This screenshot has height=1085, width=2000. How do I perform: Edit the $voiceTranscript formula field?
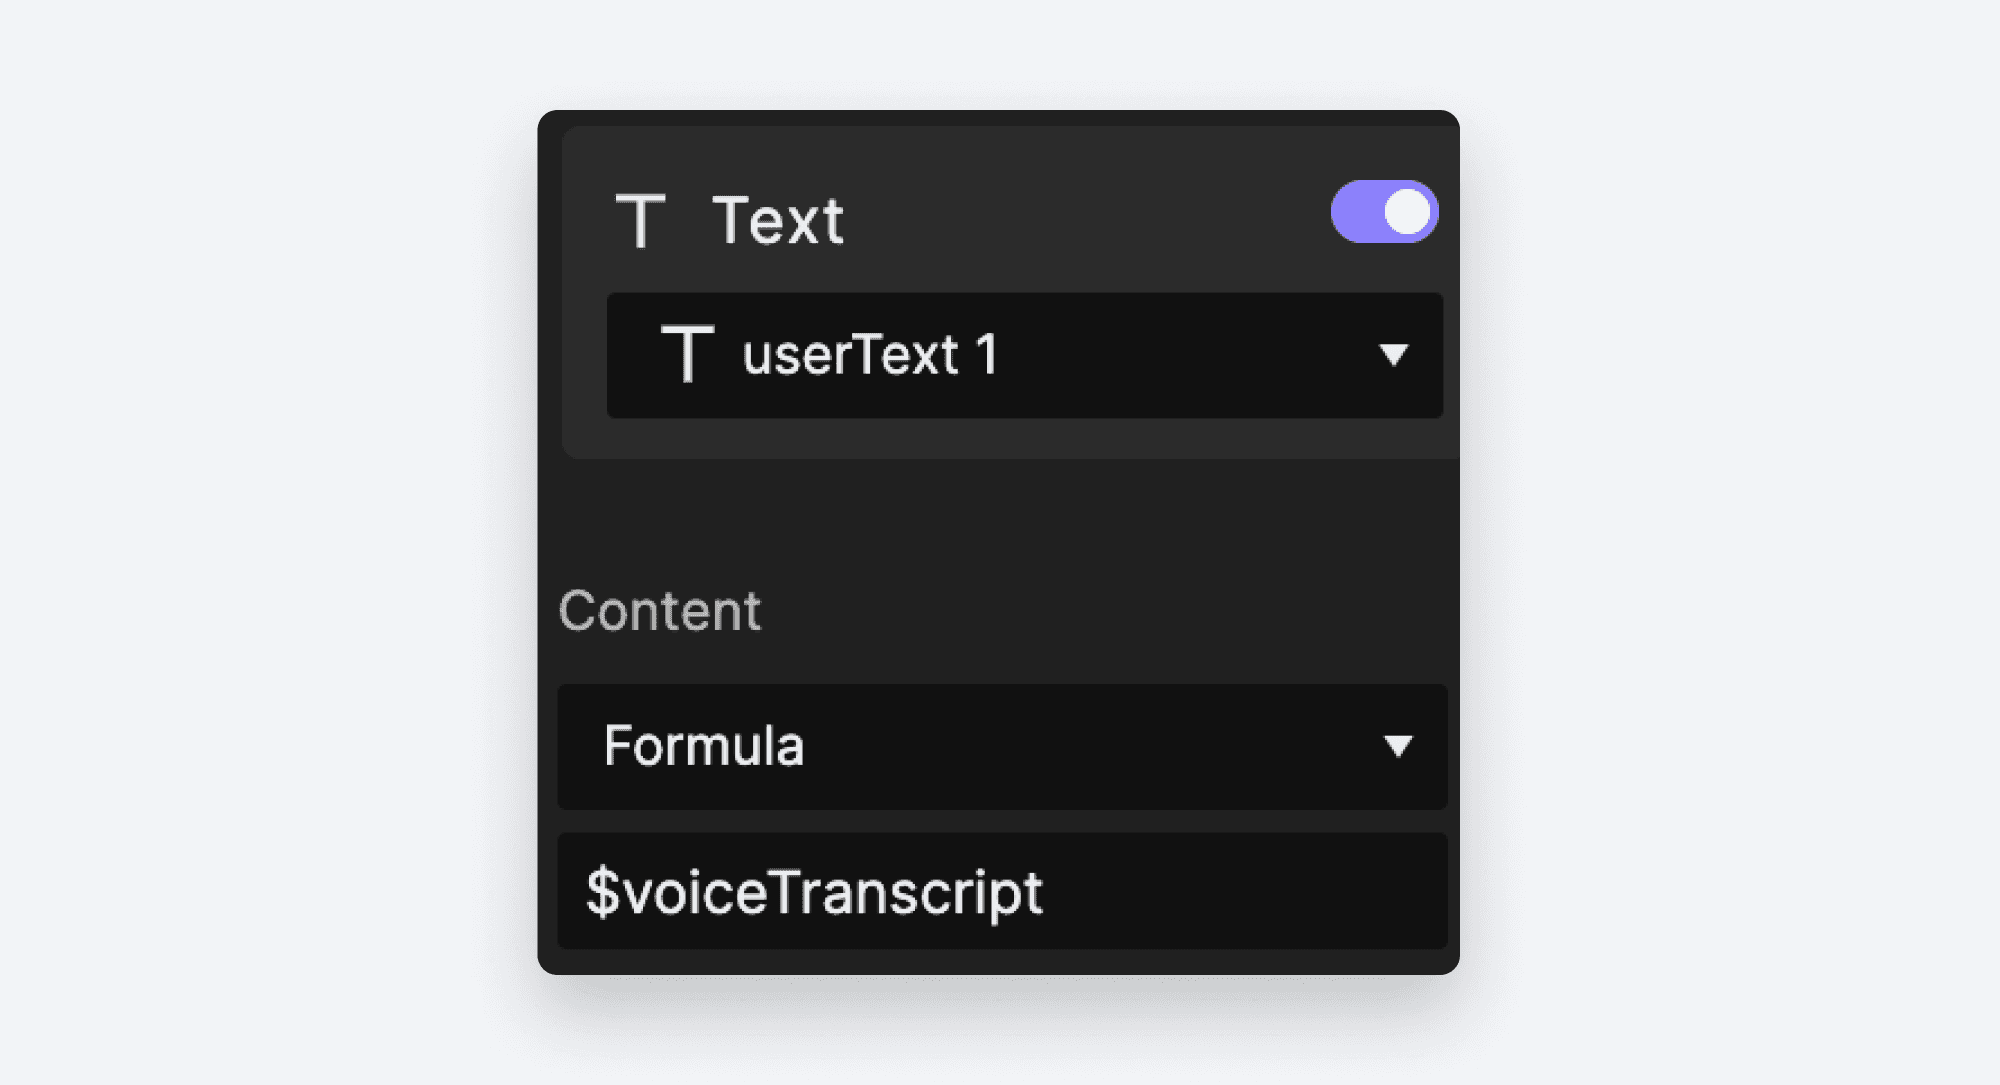coord(1000,890)
